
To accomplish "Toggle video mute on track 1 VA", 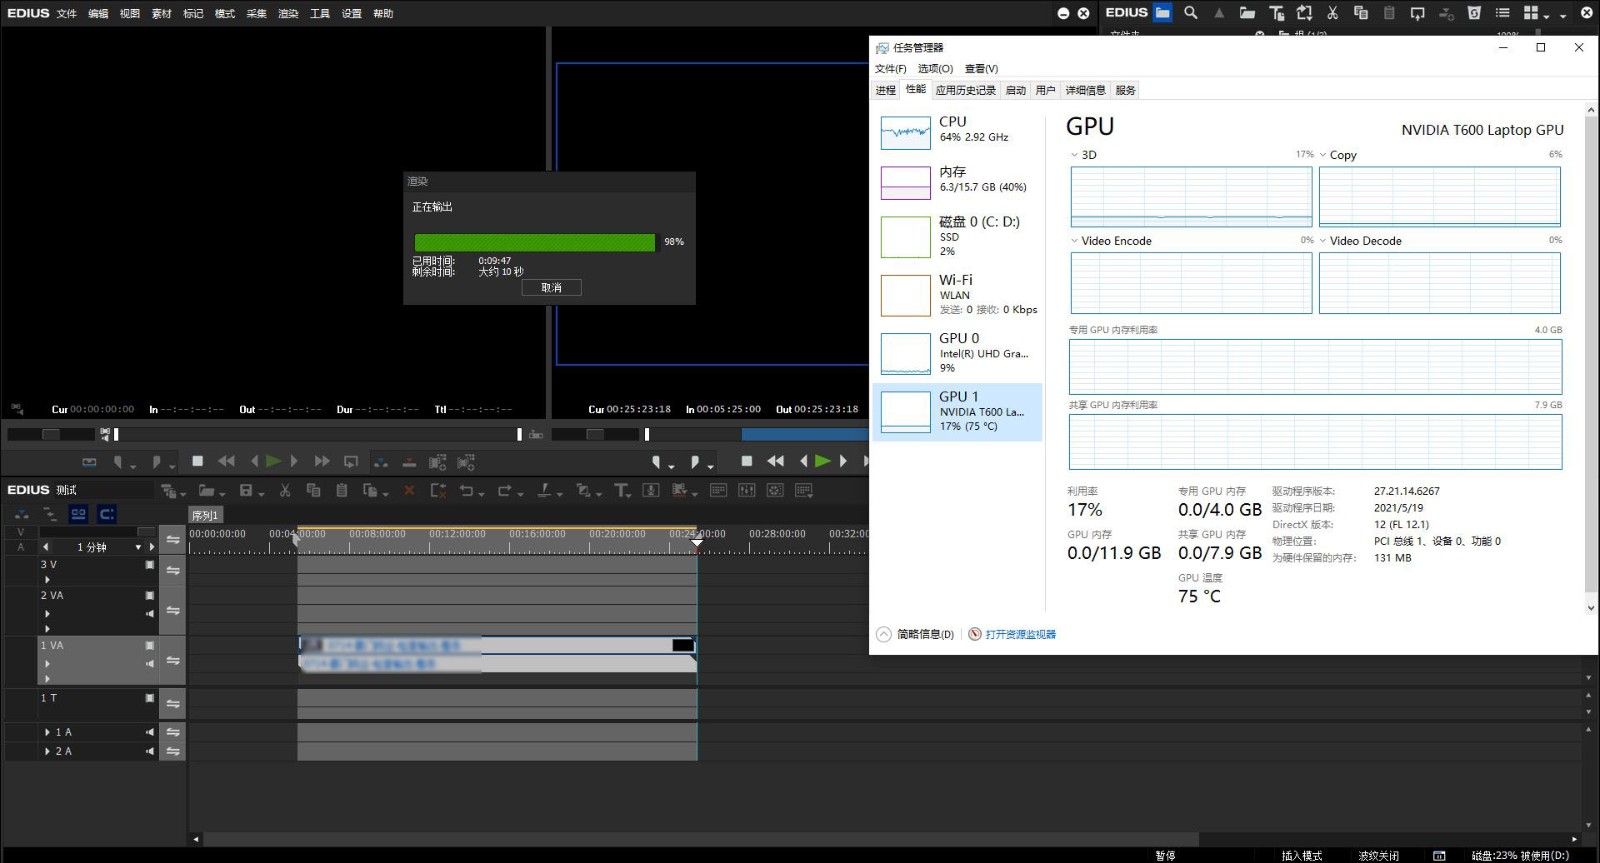I will coord(150,646).
